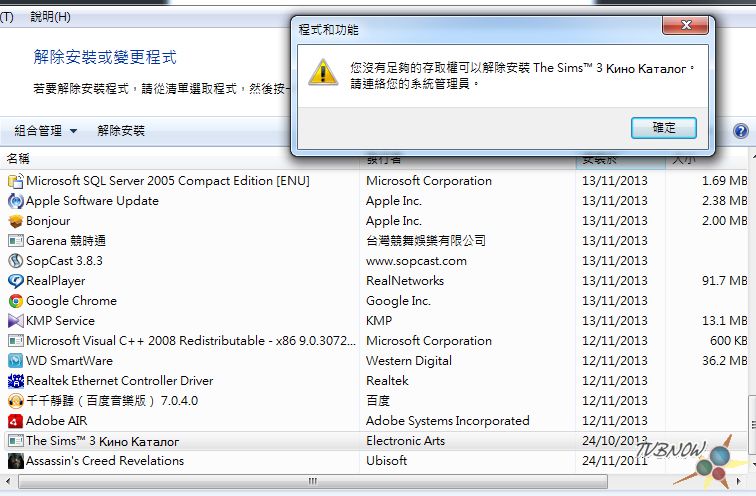Screen dimensions: 756x496
Task: Click the vertical scrollbar thumb
Action: pyautogui.click(x=752, y=424)
